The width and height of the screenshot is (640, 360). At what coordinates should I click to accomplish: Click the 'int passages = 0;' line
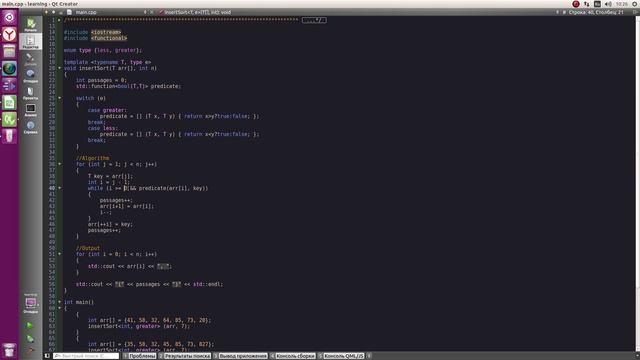click(102, 80)
